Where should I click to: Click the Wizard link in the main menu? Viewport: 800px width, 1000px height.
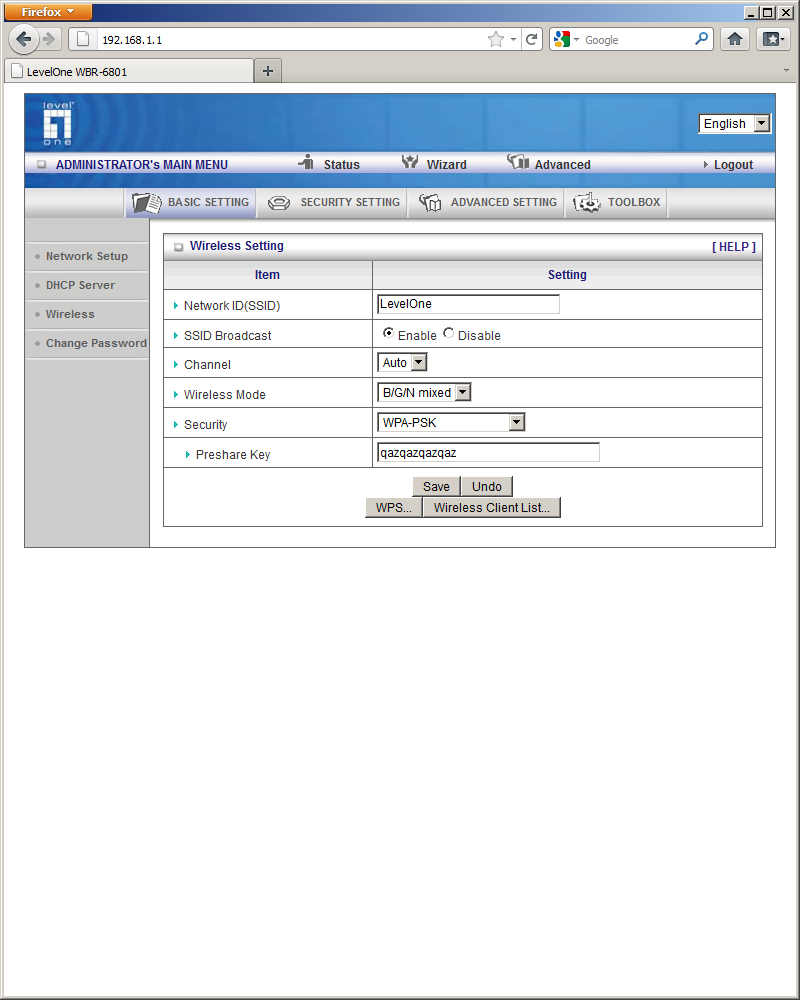point(447,165)
